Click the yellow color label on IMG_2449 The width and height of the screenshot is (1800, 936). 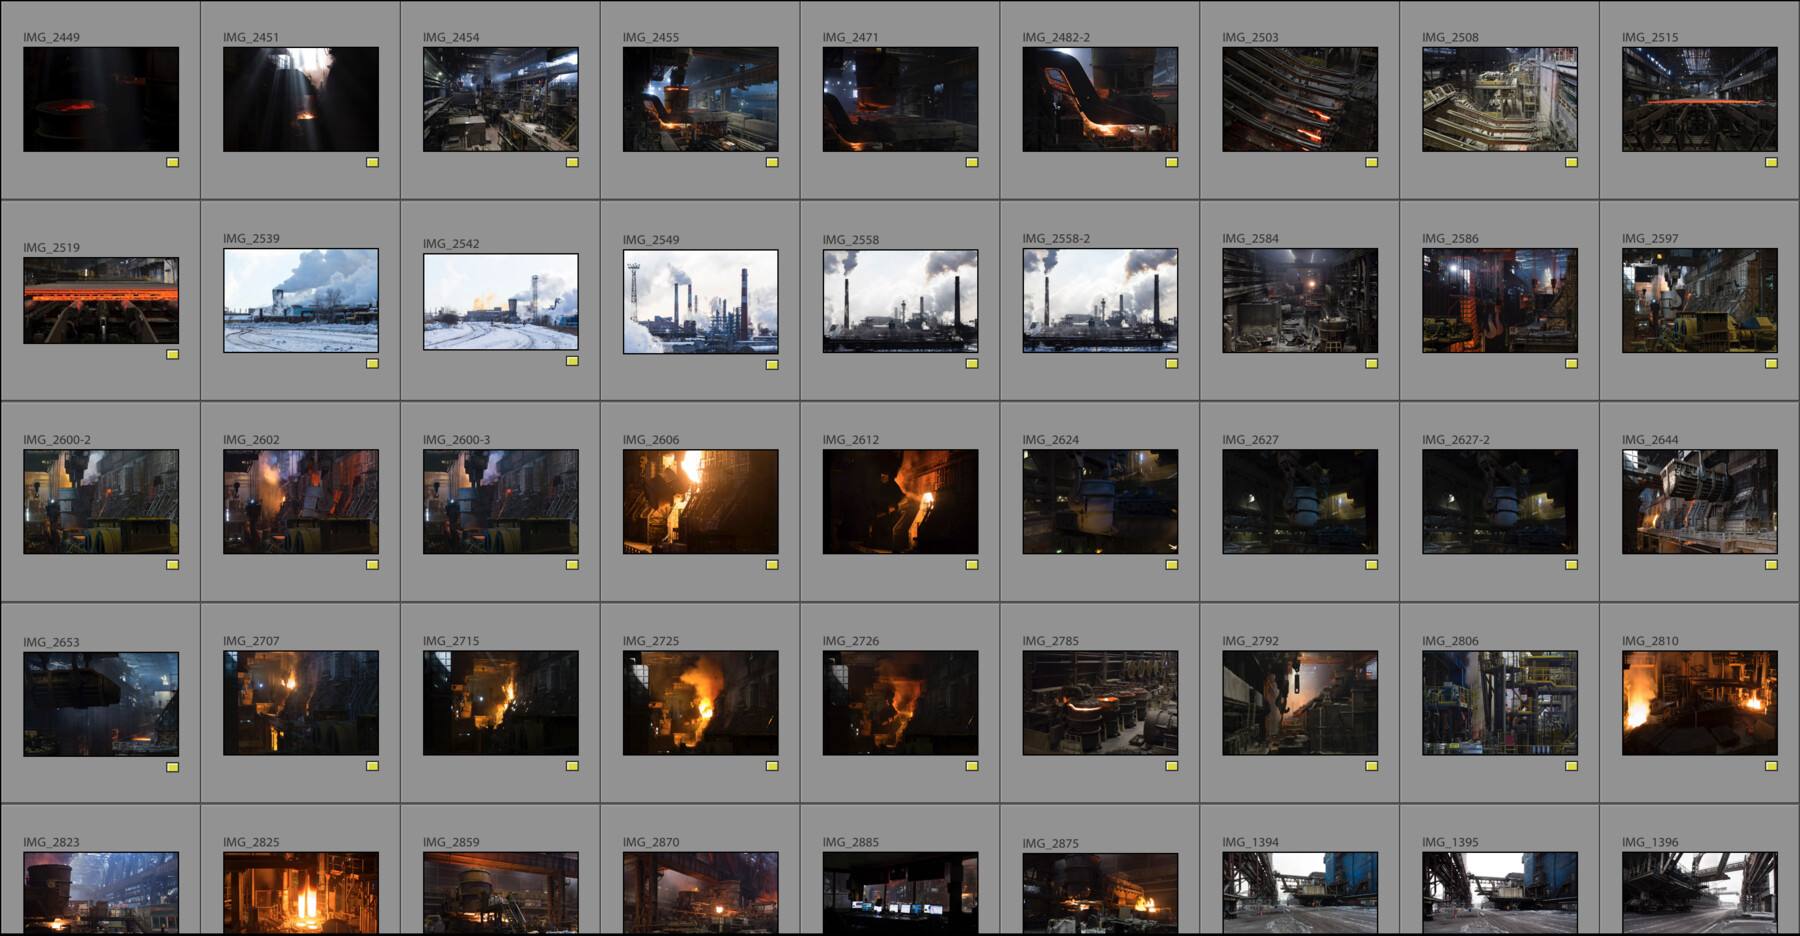click(174, 161)
